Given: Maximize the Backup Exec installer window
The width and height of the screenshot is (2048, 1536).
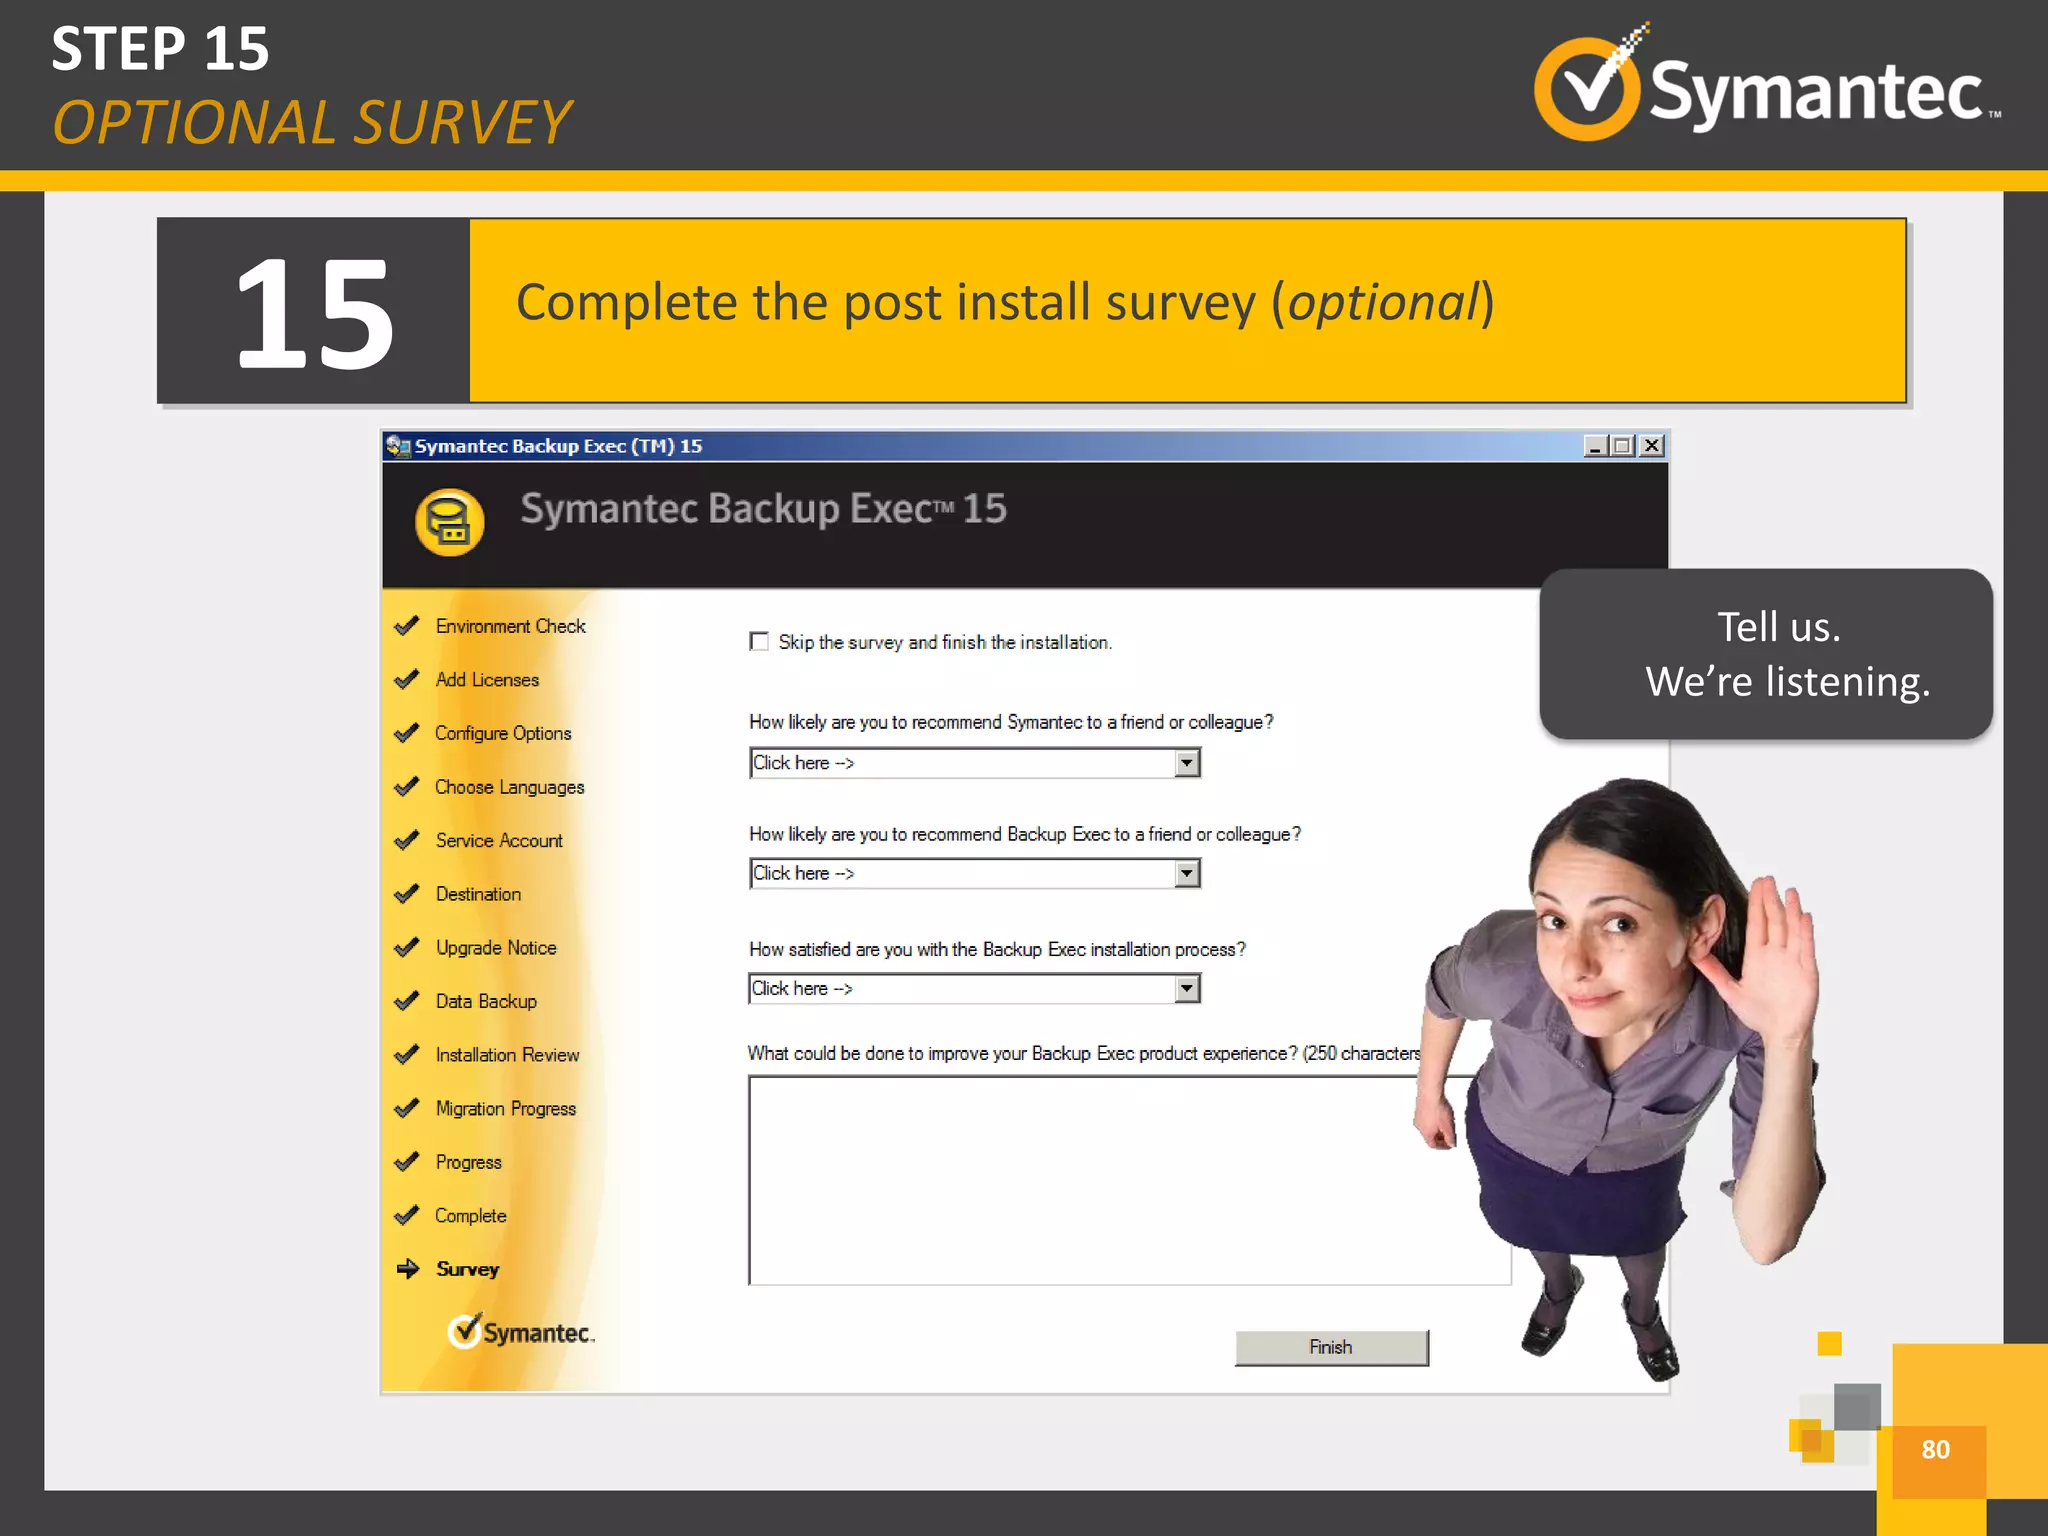Looking at the screenshot, I should (1623, 446).
